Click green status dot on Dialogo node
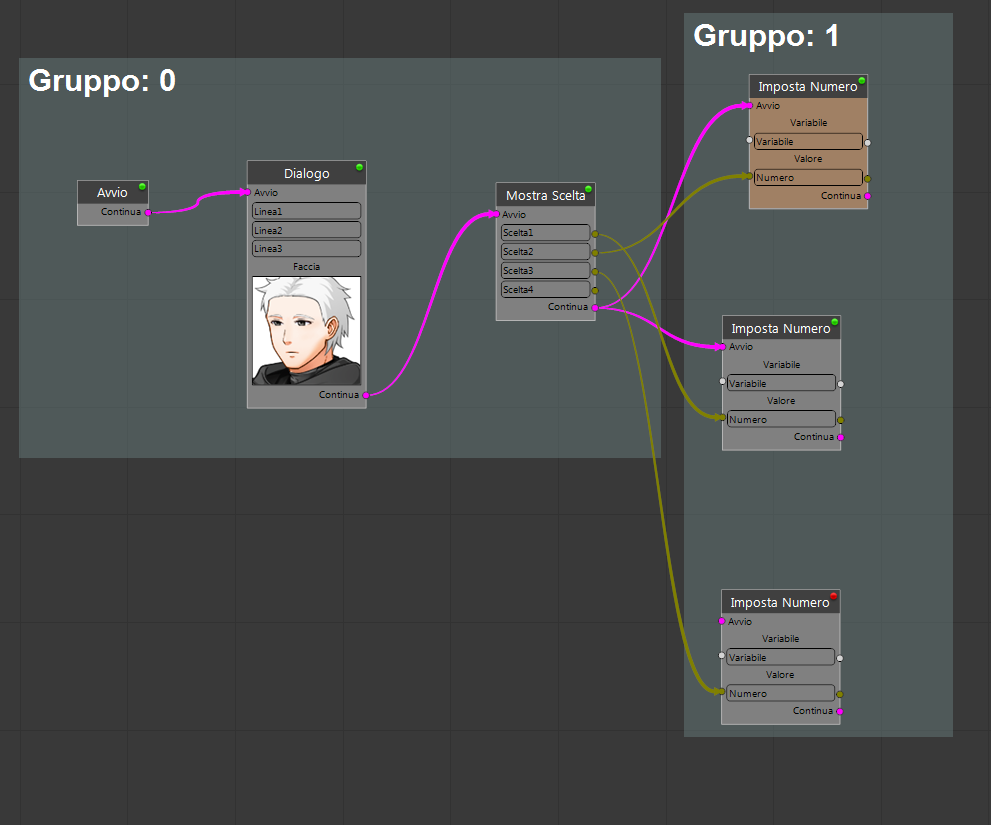 click(359, 167)
